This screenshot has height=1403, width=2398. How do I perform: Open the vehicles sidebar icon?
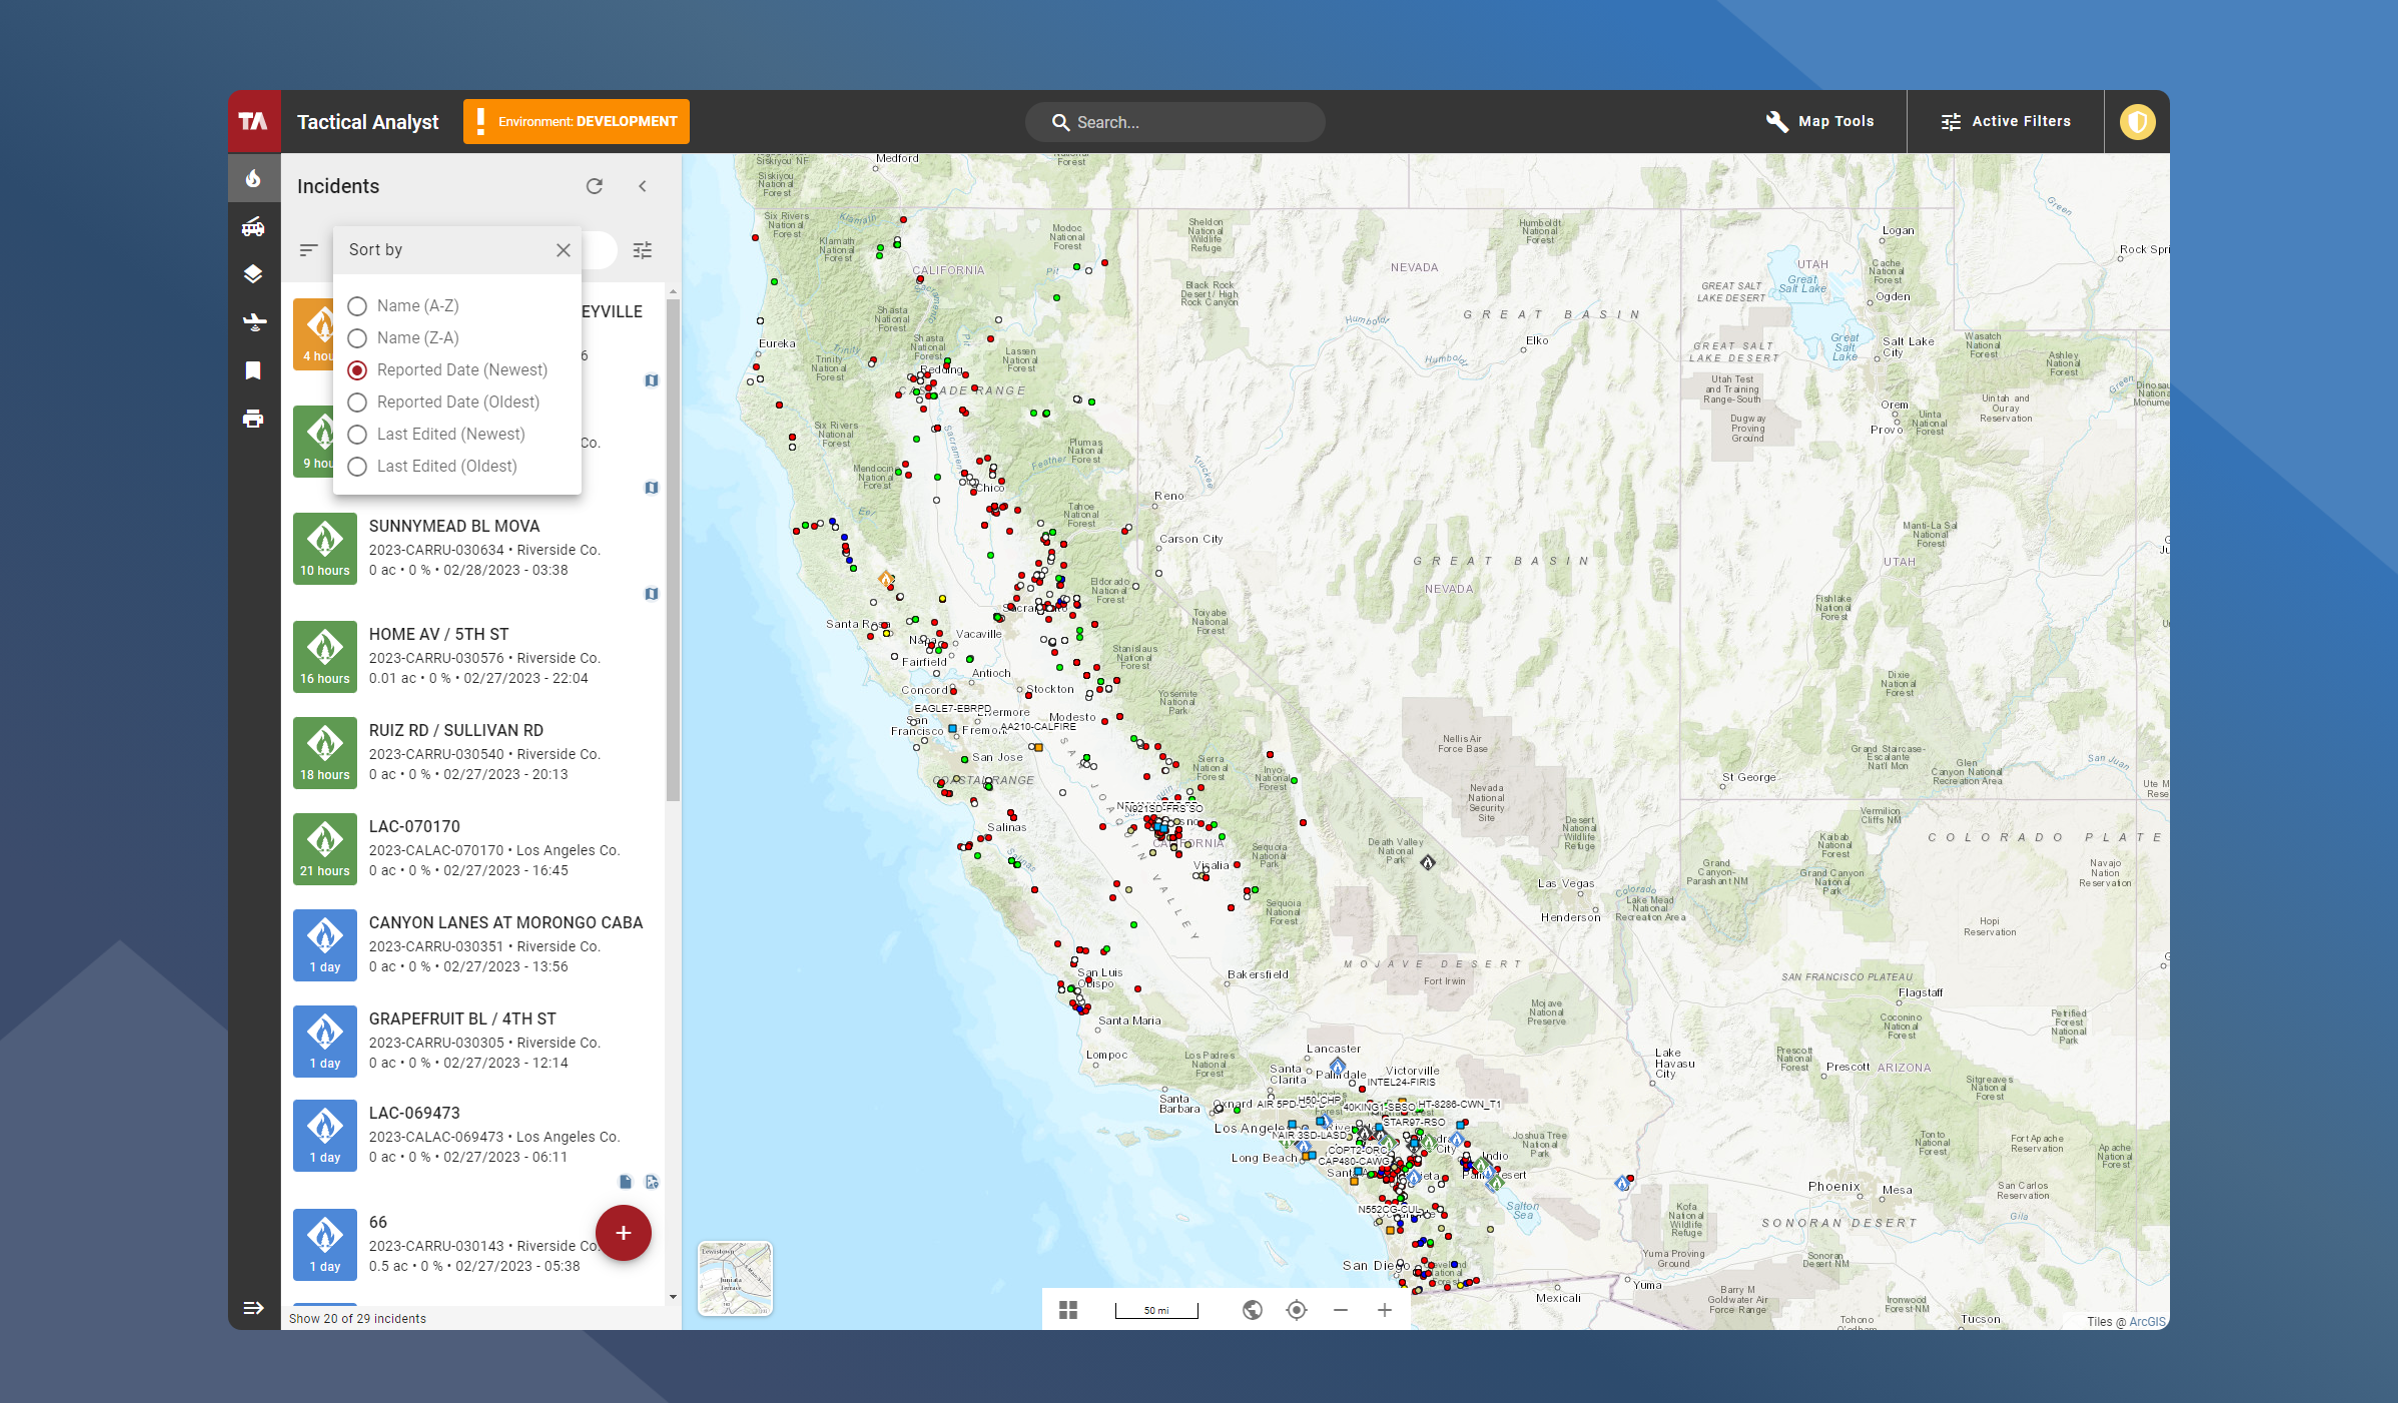click(x=253, y=227)
